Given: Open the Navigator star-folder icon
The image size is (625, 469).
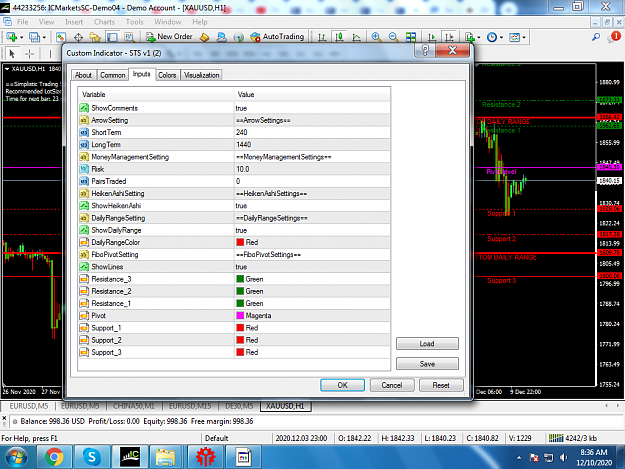Looking at the screenshot, I should (x=95, y=37).
